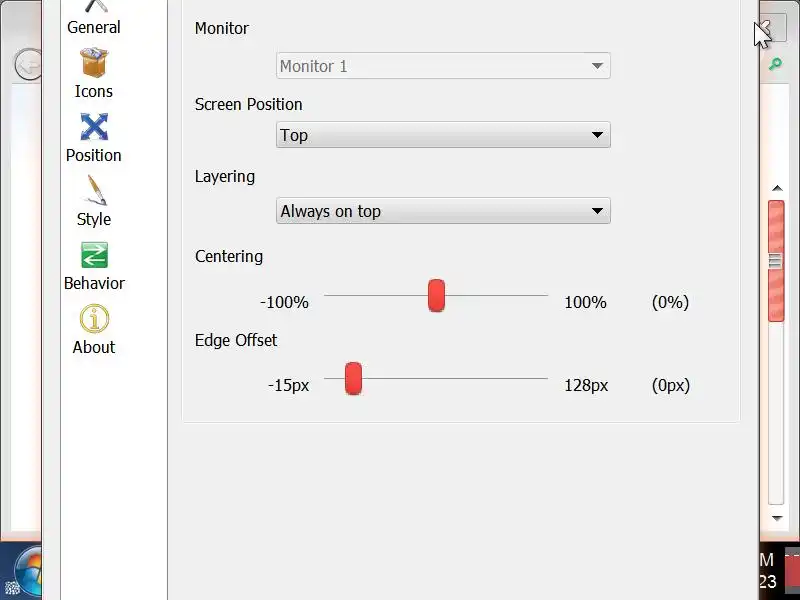Open the Layering dropdown set to Always on top
Screen dimensions: 800x600
(443, 211)
